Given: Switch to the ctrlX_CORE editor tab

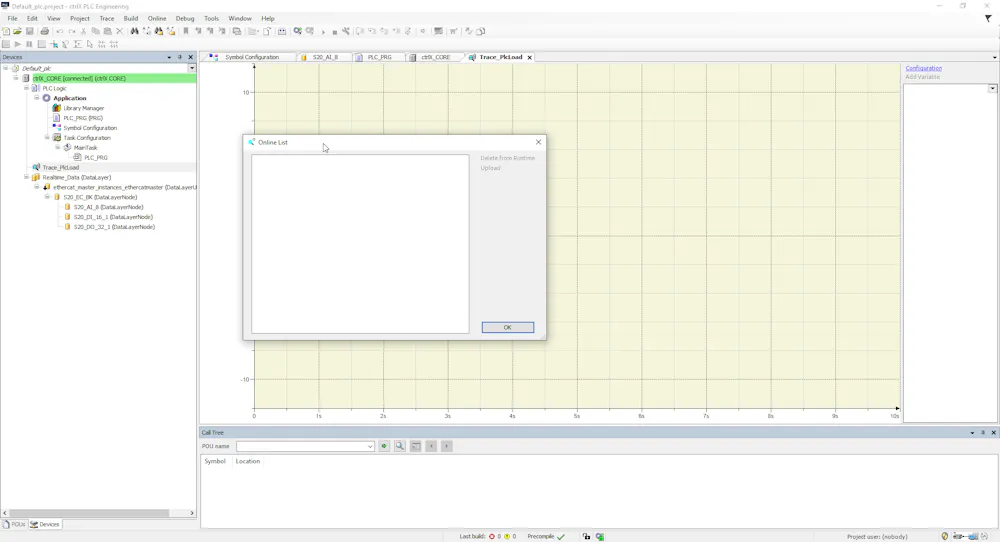Looking at the screenshot, I should 435,57.
